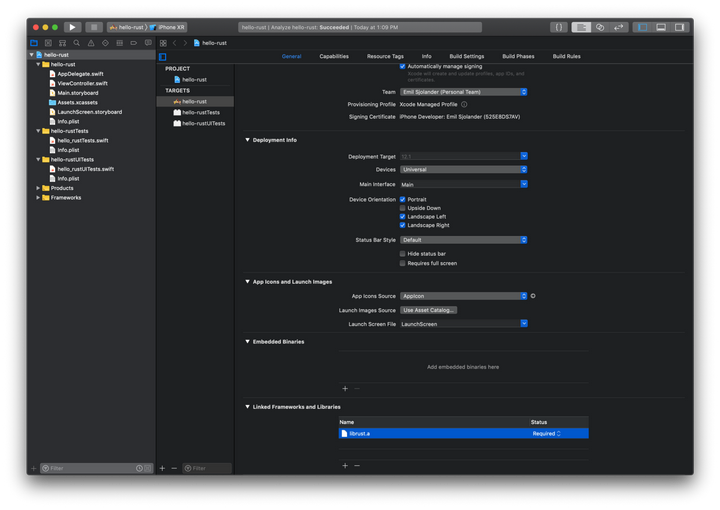
Task: Switch to the Assistant editor
Action: [600, 28]
